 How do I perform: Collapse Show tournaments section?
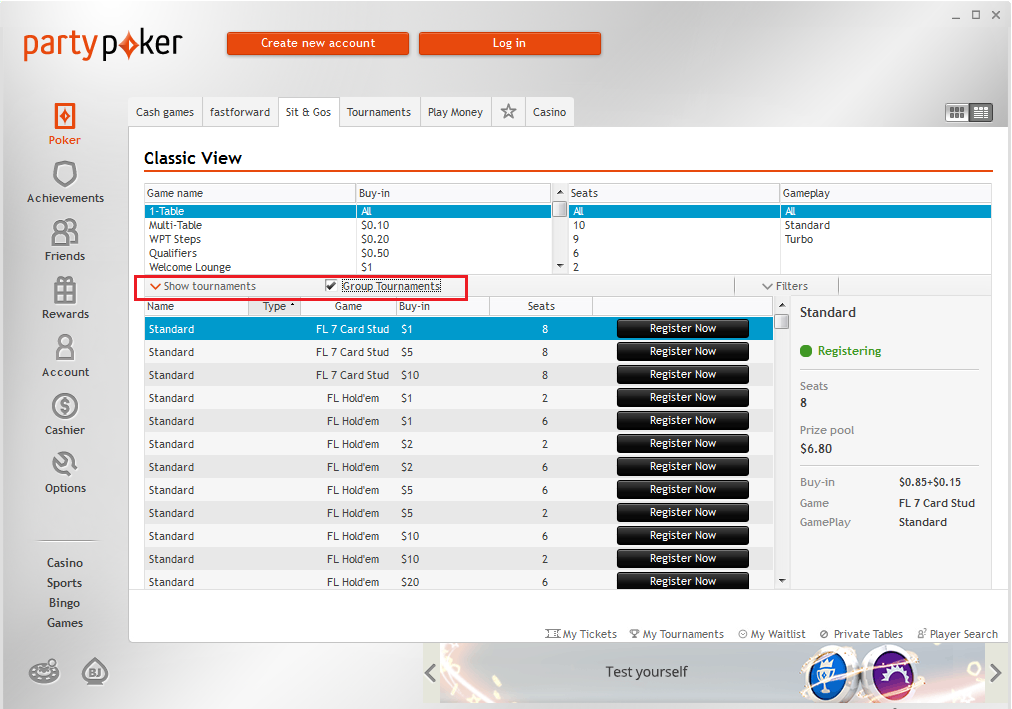click(203, 286)
